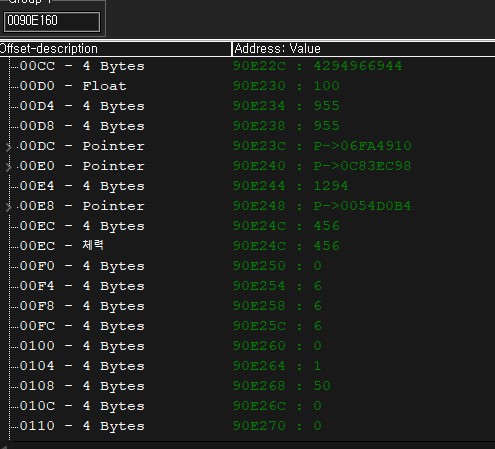This screenshot has height=449, width=495.
Task: Click value 90E254 : 6
Action: point(277,286)
